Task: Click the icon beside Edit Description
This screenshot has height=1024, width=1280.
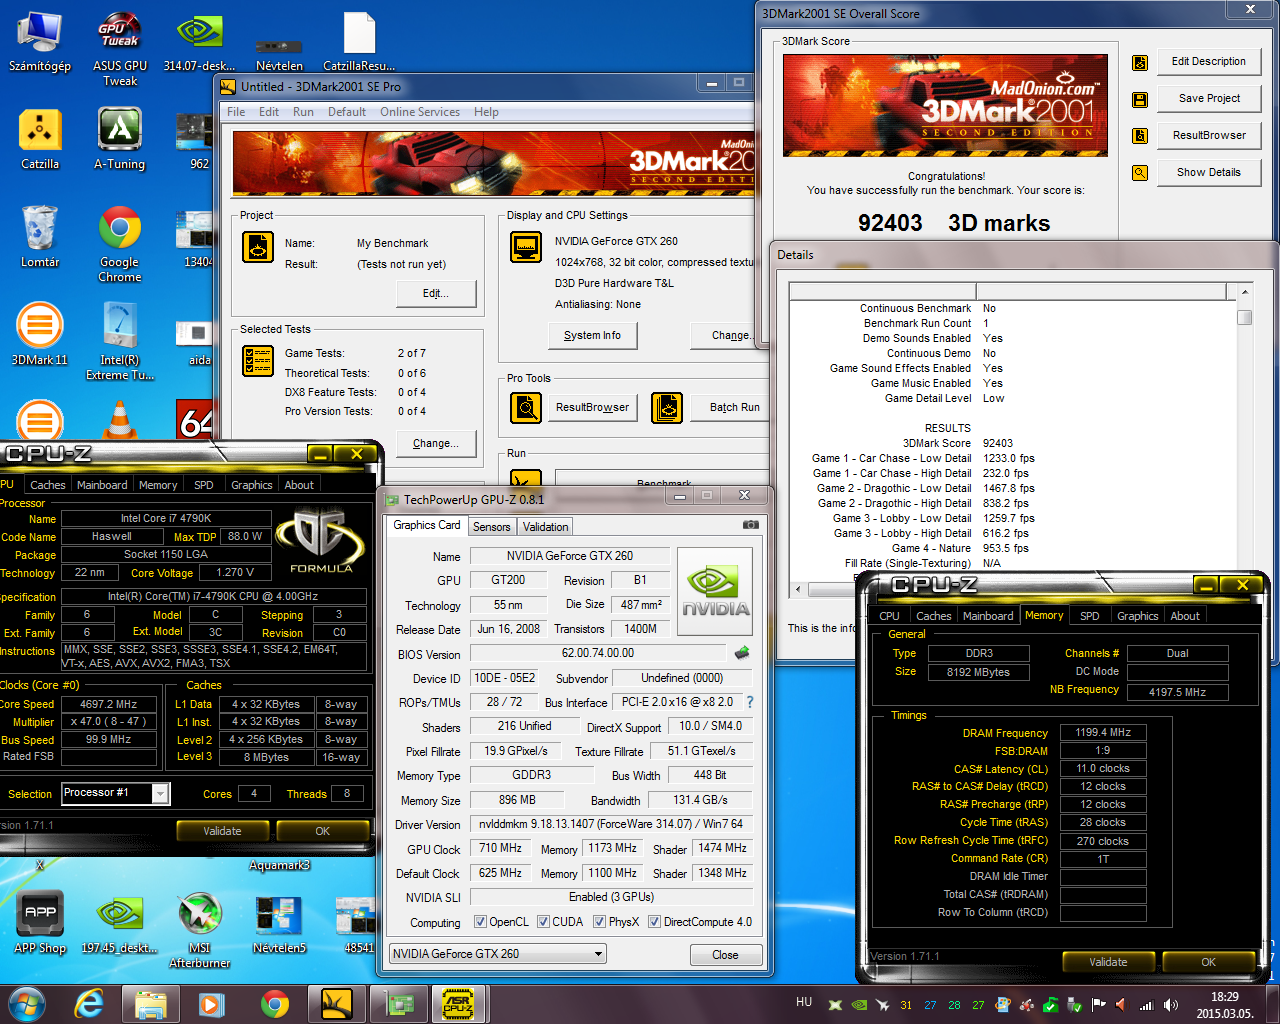Action: click(x=1139, y=62)
